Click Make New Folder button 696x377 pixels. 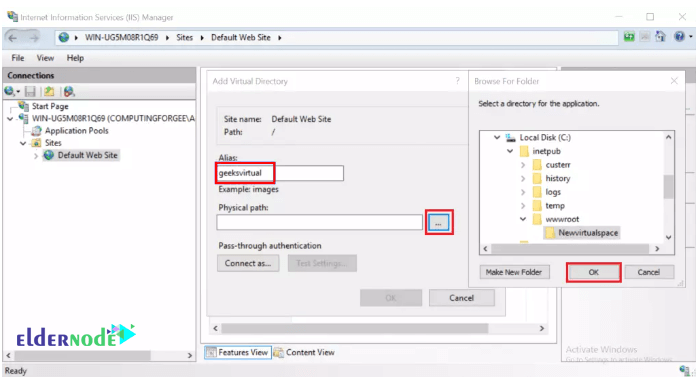(514, 272)
